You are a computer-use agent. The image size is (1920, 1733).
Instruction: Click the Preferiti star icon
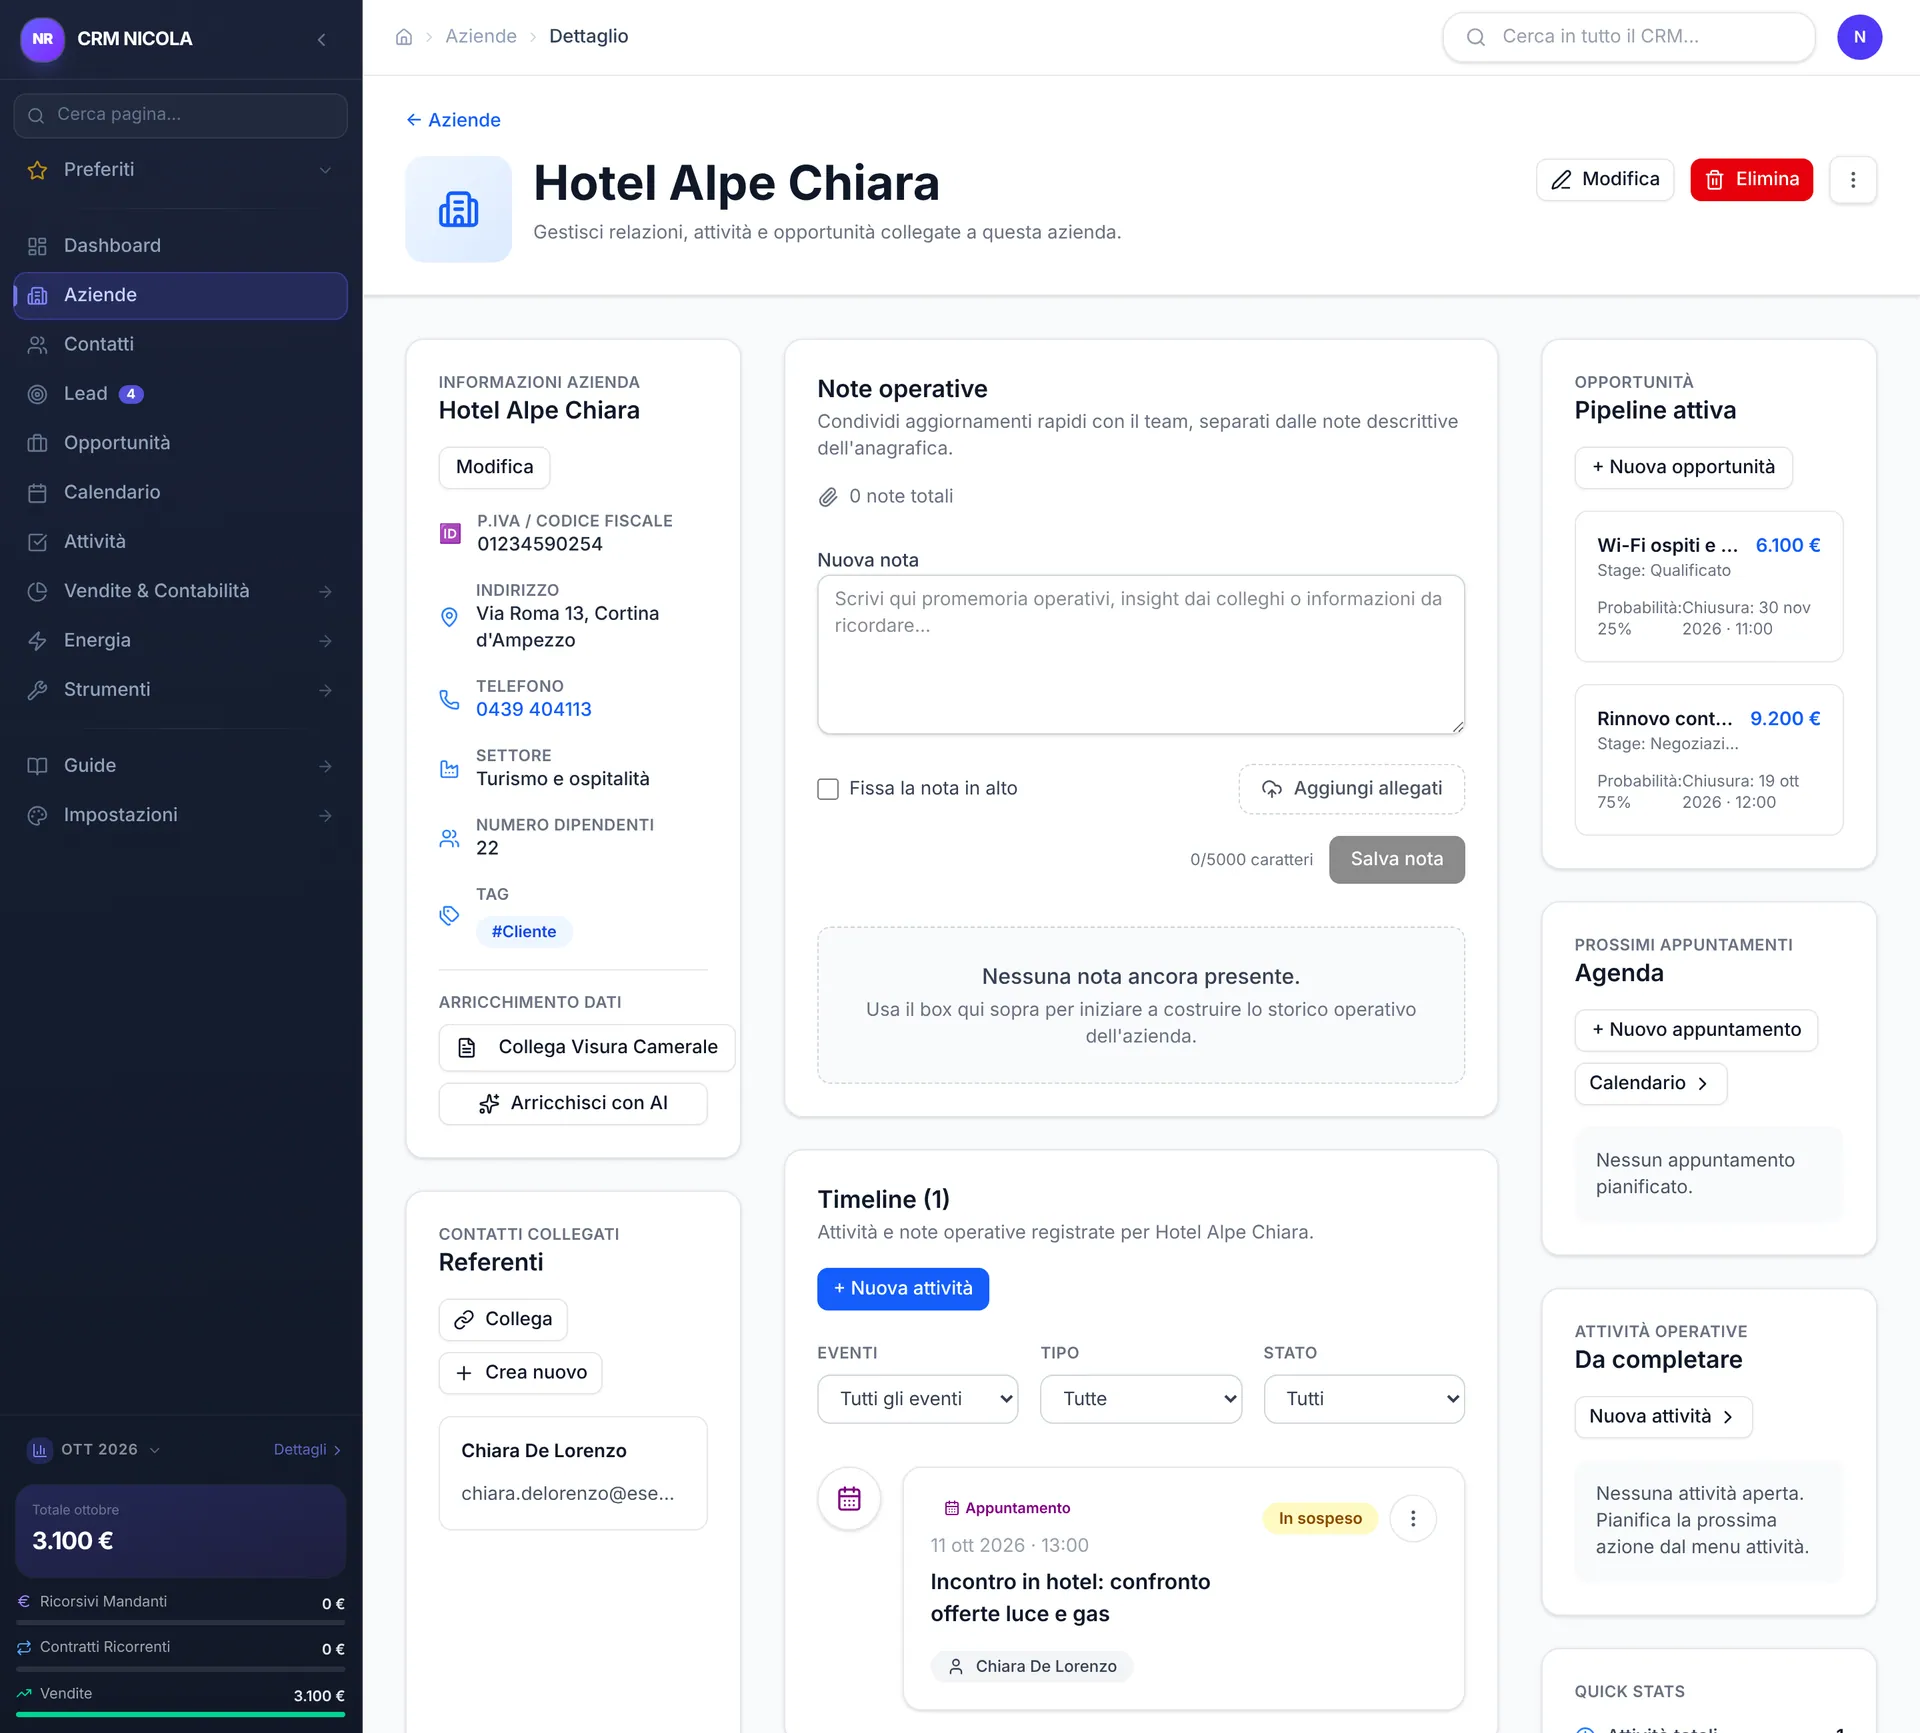click(x=38, y=170)
